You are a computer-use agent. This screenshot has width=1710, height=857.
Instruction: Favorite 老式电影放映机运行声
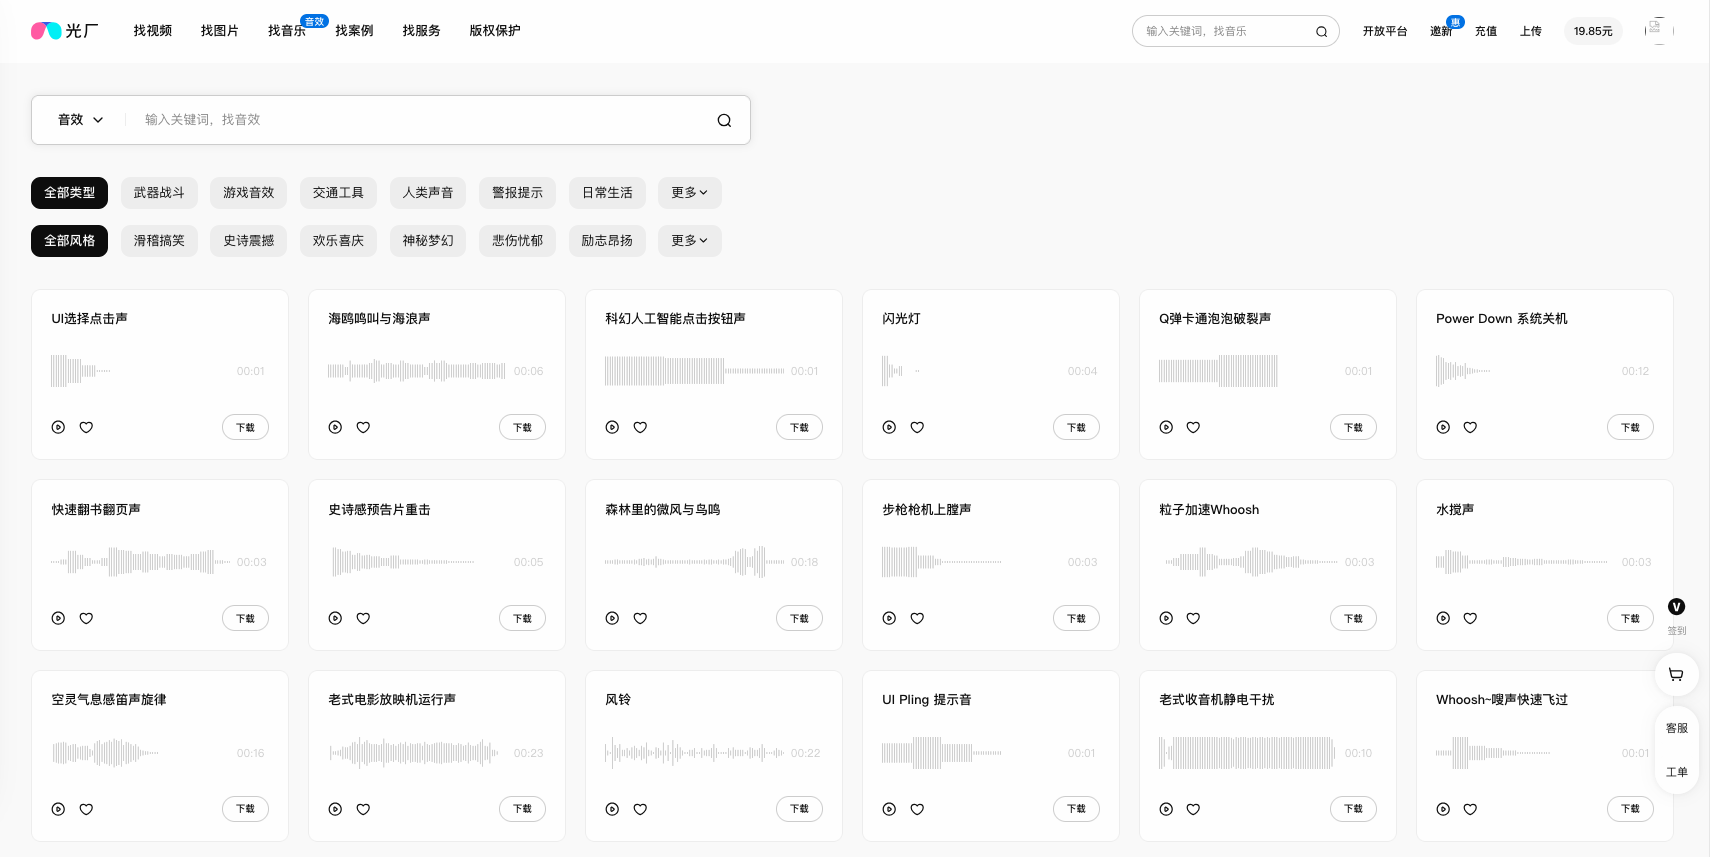coord(363,809)
